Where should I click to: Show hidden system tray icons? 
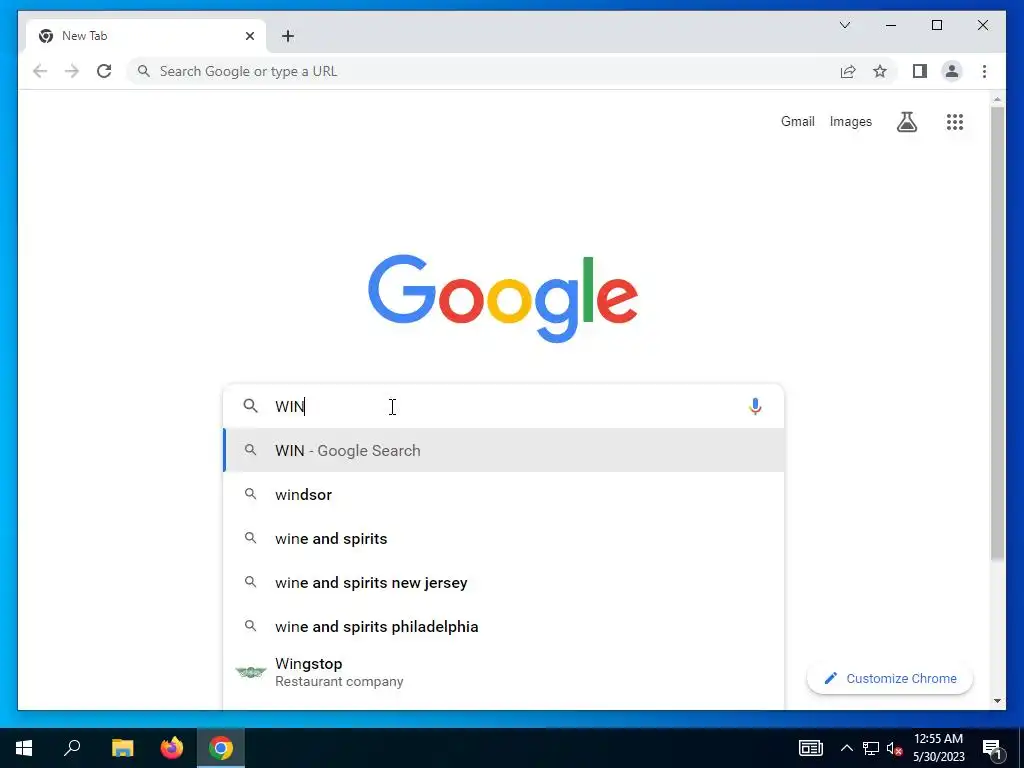point(846,748)
